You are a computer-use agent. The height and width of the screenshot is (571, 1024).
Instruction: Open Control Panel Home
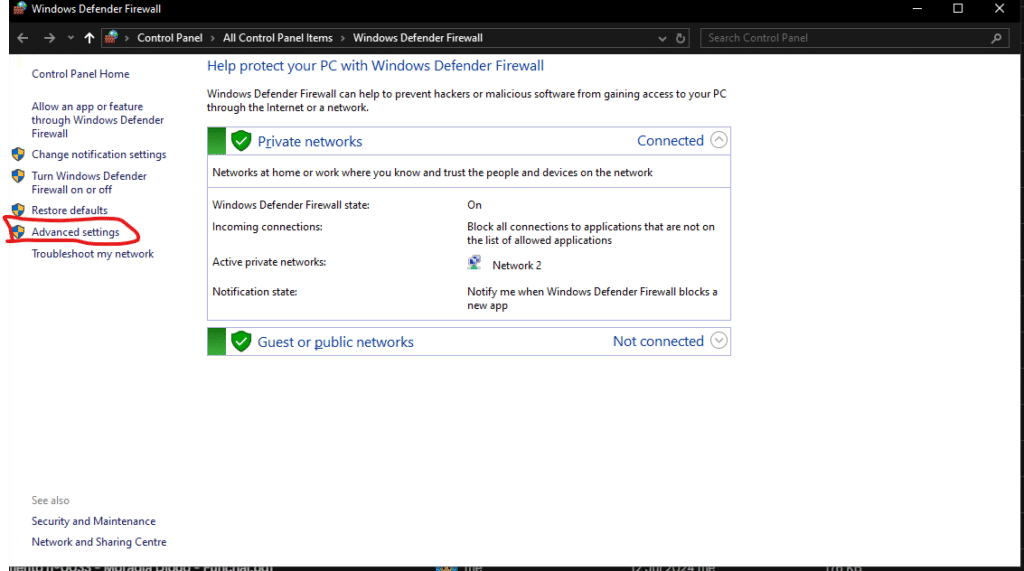(80, 74)
